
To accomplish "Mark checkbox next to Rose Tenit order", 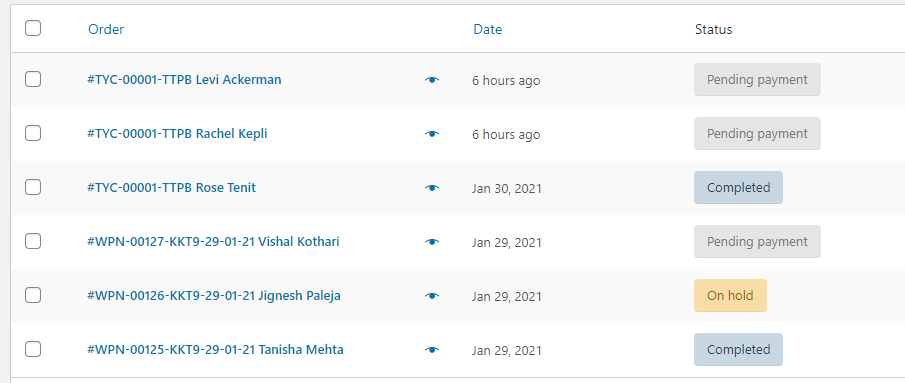I will (x=33, y=187).
